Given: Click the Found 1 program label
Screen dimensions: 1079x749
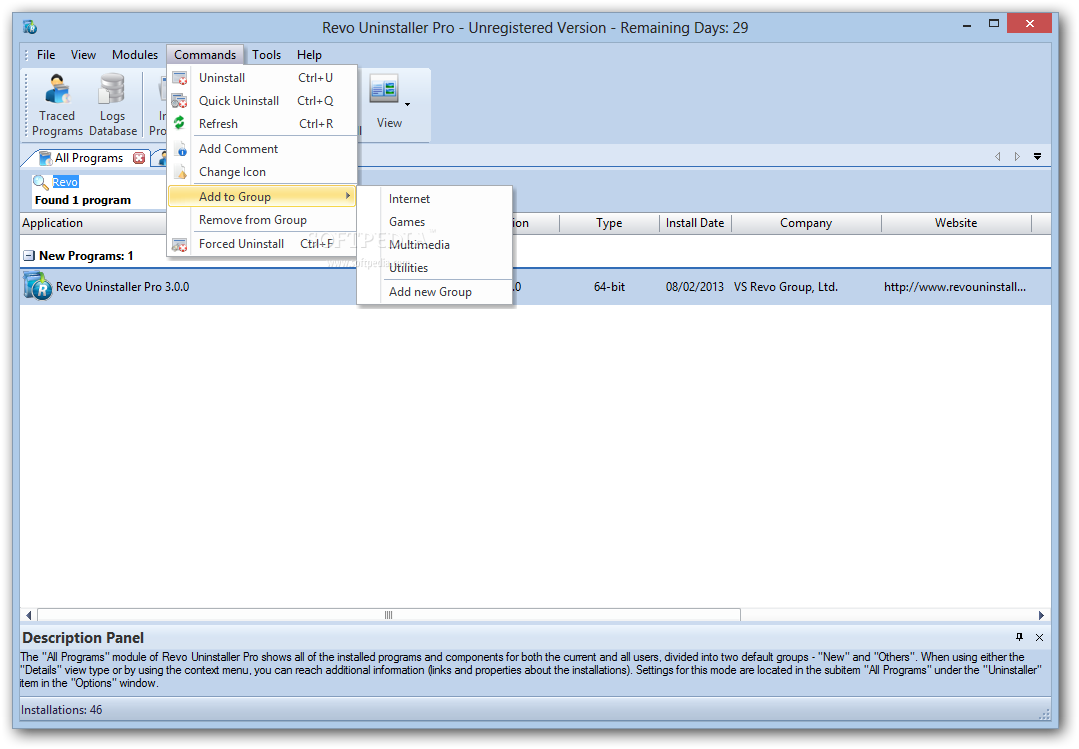Looking at the screenshot, I should point(83,200).
